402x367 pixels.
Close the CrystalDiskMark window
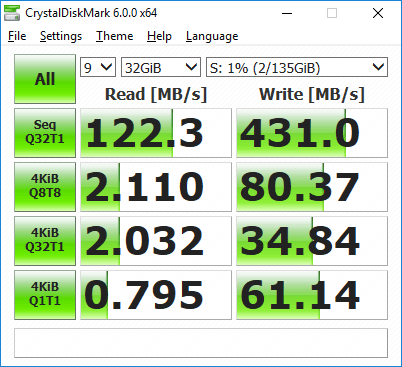(x=378, y=13)
